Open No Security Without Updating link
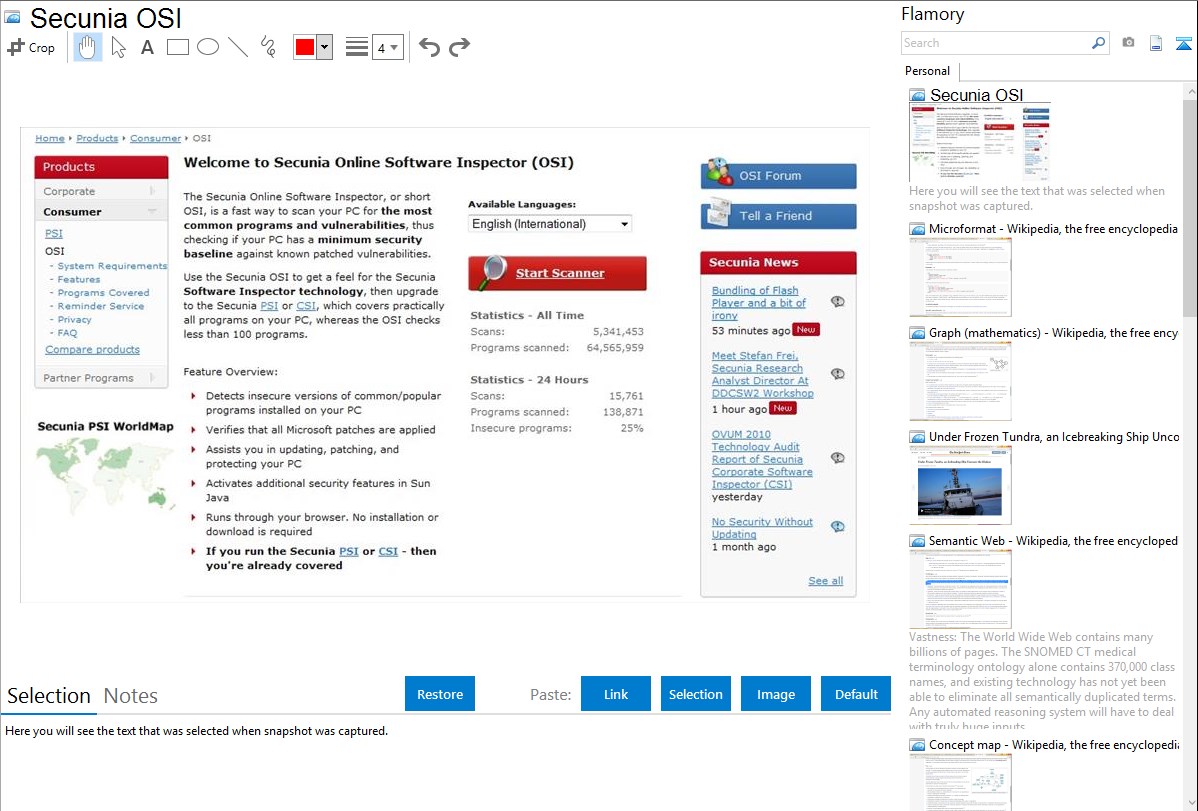Screen dimensions: 1198x811 [762, 527]
